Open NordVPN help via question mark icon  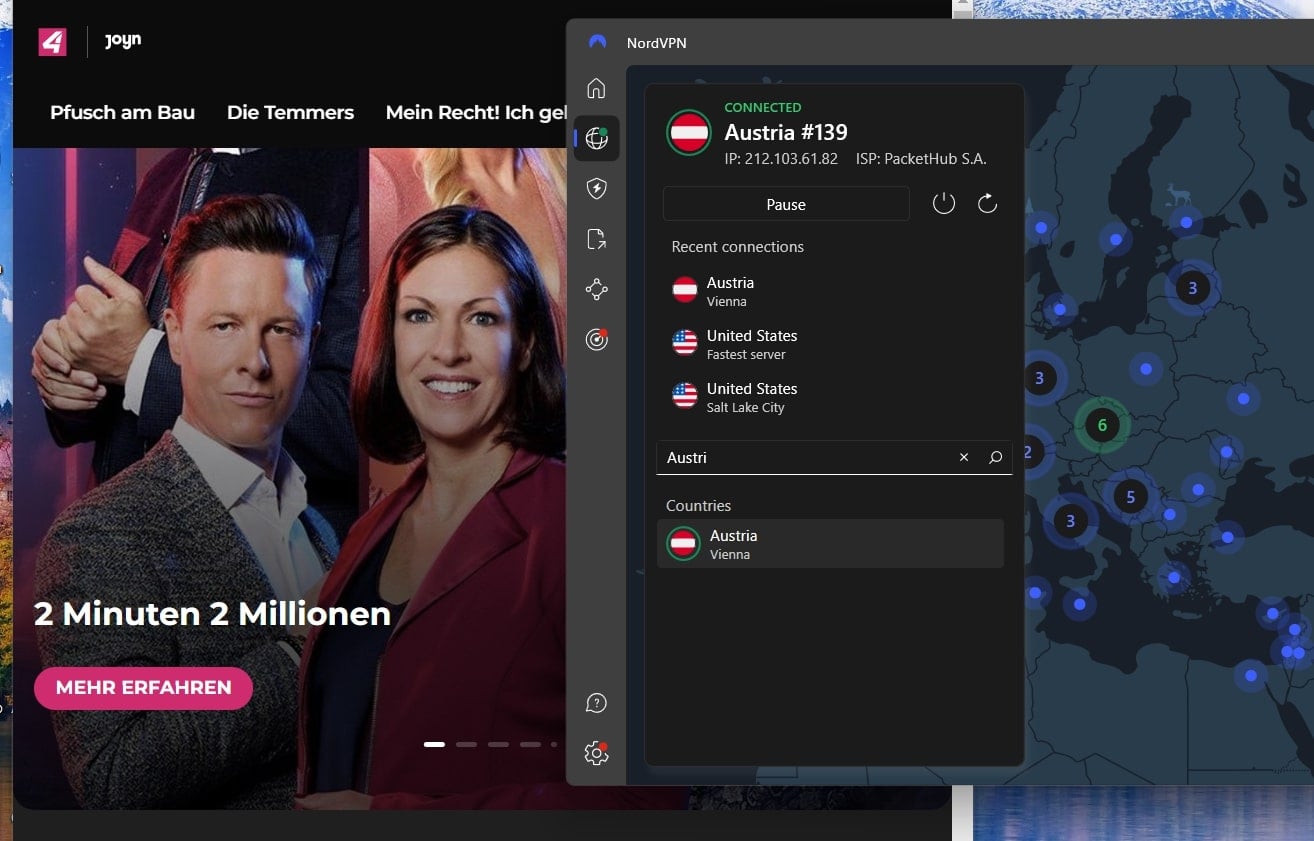596,703
